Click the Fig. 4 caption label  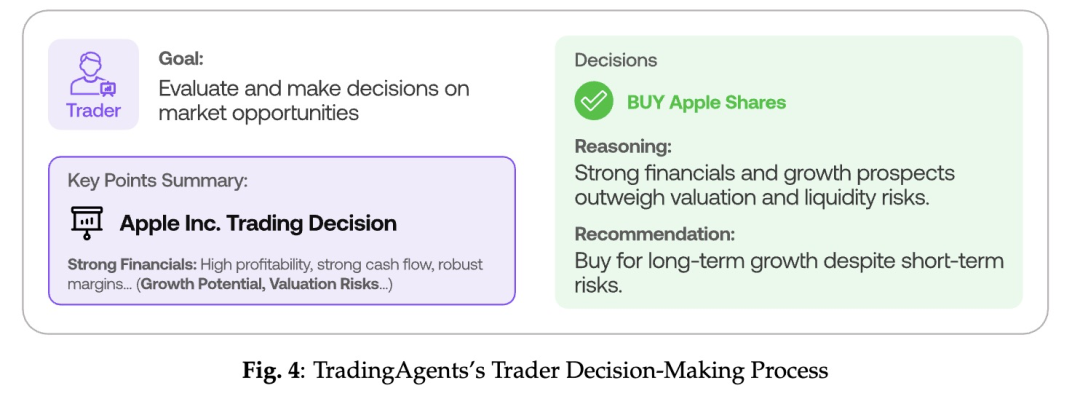273,371
